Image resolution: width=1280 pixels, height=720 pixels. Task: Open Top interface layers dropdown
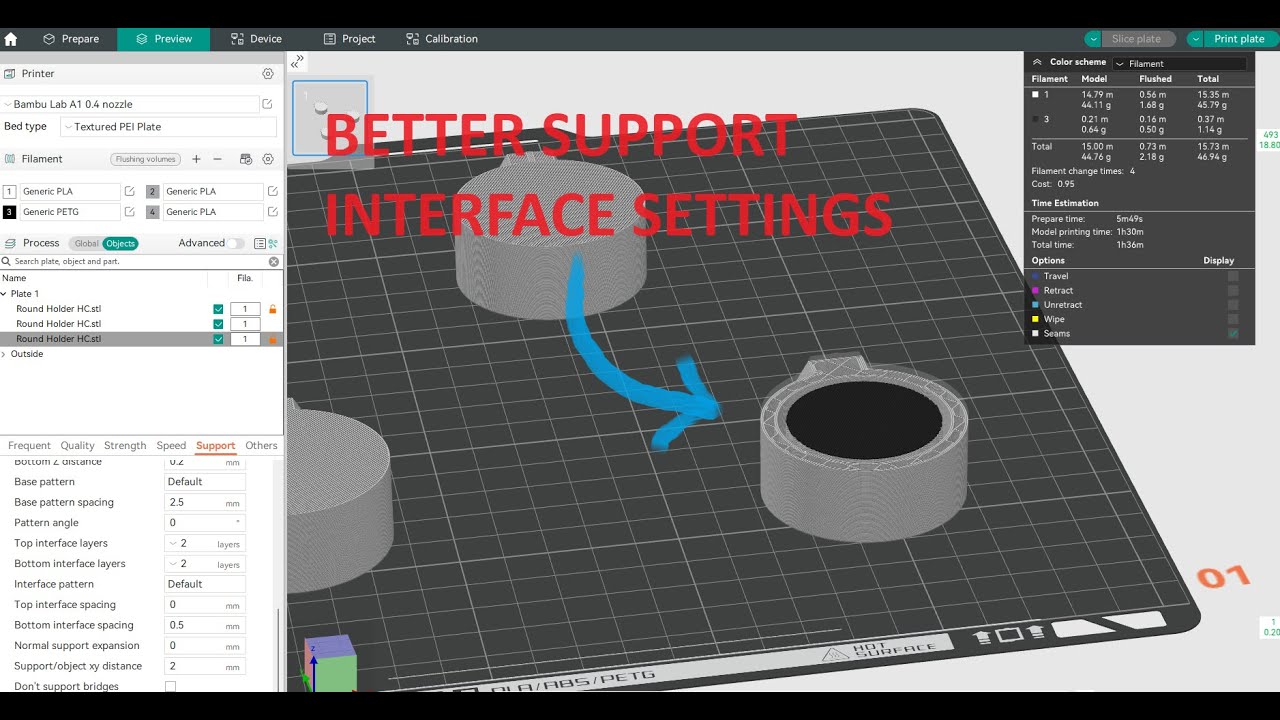205,543
